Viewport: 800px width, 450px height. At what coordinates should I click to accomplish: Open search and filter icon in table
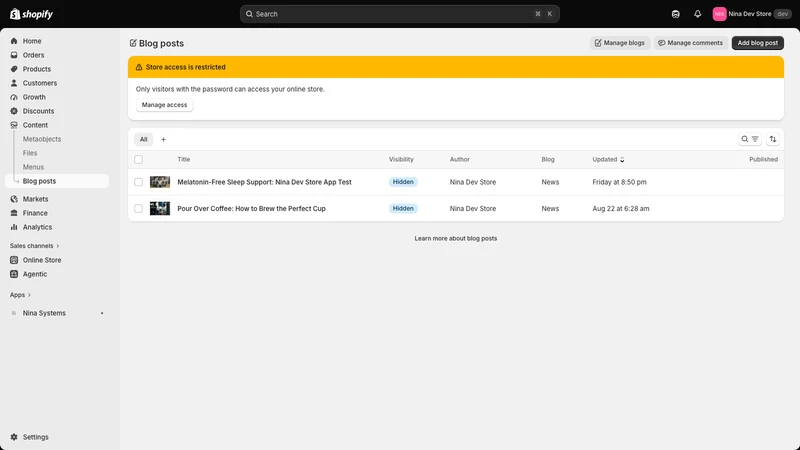tap(749, 139)
